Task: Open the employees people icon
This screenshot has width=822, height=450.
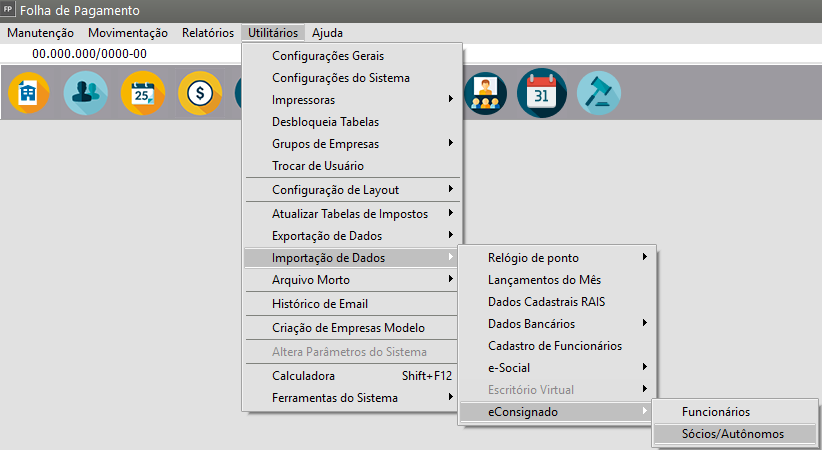Action: [x=85, y=94]
